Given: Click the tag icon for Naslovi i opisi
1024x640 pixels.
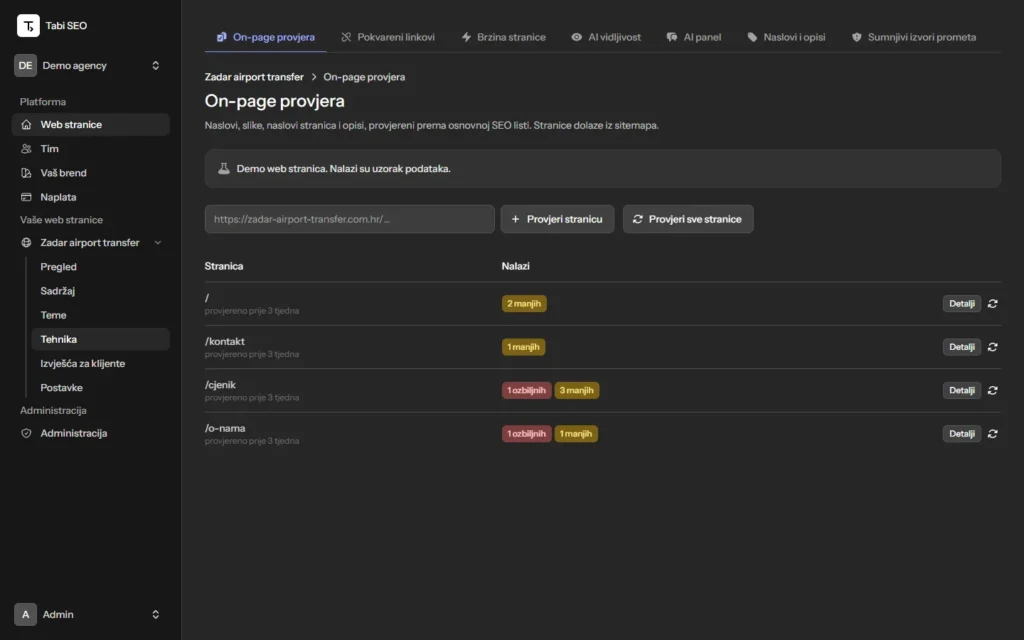Looking at the screenshot, I should (x=752, y=37).
